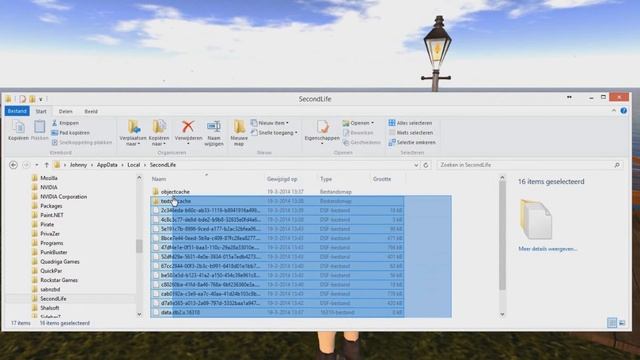Image resolution: width=640 pixels, height=360 pixels.
Task: Click the Johnny breadcrumb in address bar
Action: coord(78,165)
